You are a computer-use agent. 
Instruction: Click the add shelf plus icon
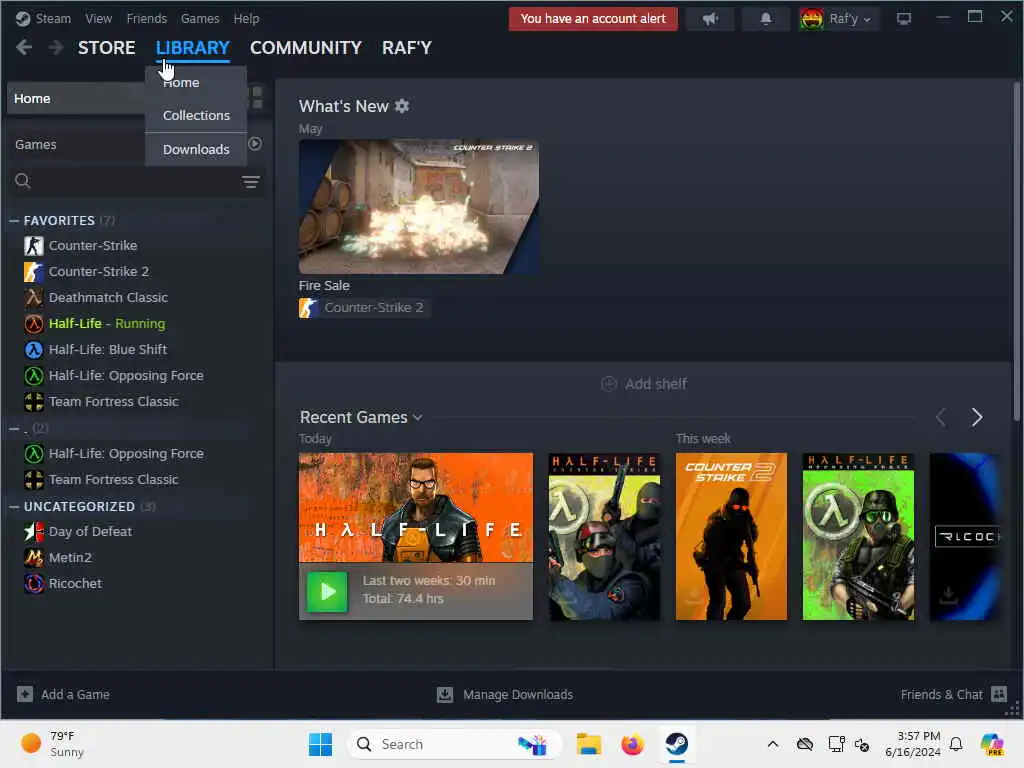click(609, 384)
